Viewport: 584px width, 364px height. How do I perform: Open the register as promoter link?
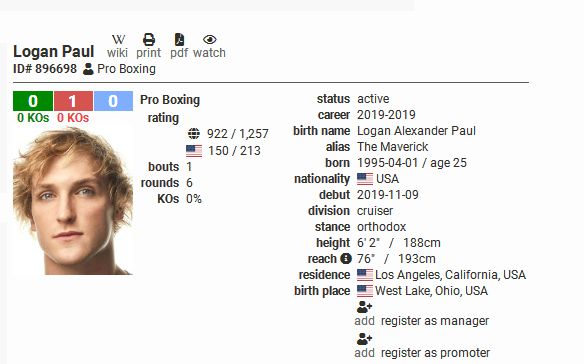435,353
